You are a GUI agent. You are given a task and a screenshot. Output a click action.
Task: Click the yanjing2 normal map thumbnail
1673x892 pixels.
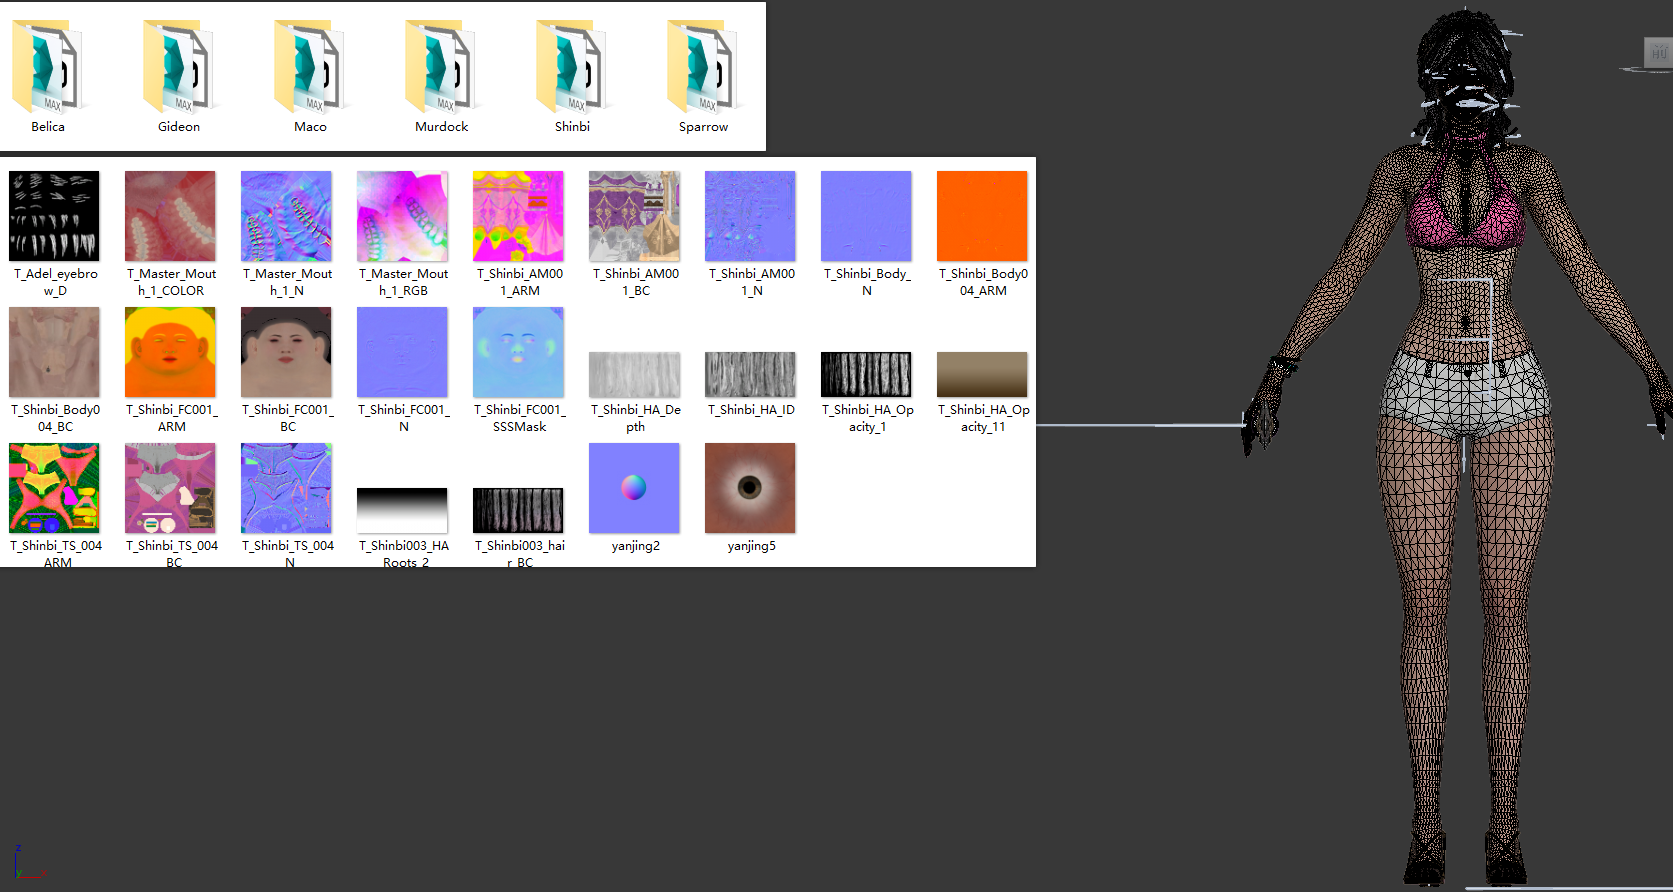point(634,488)
